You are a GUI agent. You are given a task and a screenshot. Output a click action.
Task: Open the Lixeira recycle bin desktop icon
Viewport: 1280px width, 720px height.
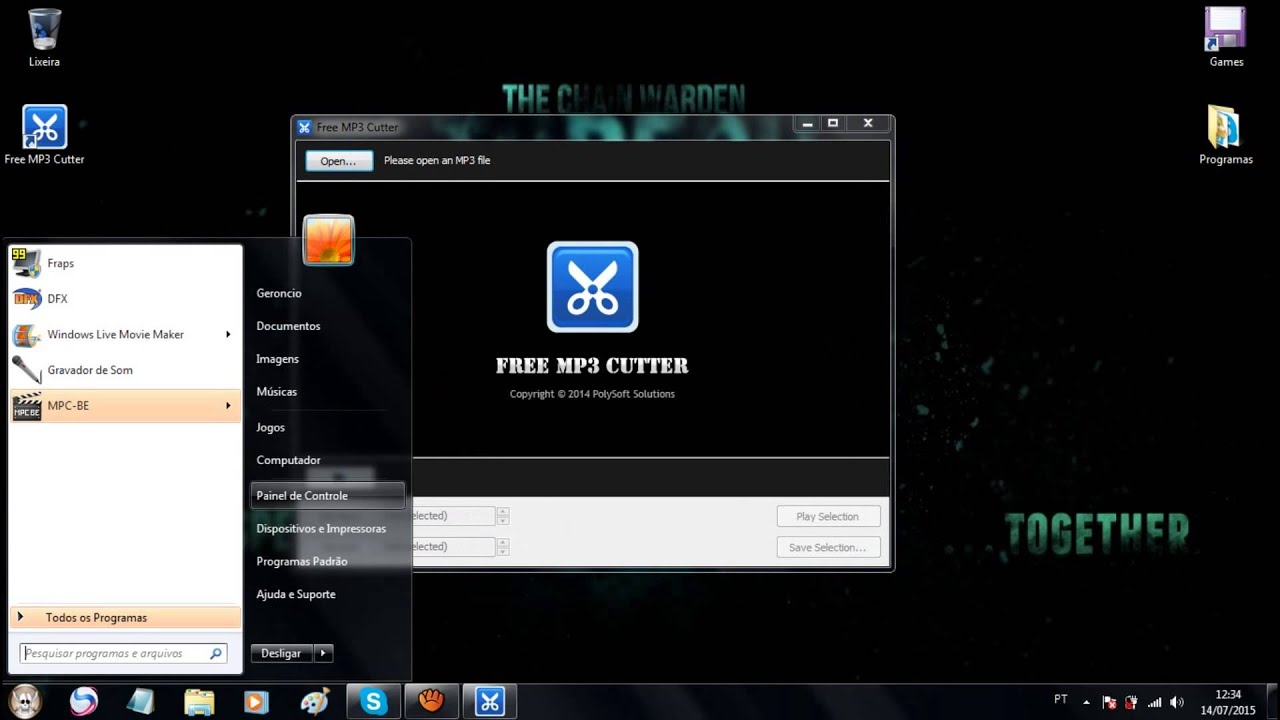point(44,37)
